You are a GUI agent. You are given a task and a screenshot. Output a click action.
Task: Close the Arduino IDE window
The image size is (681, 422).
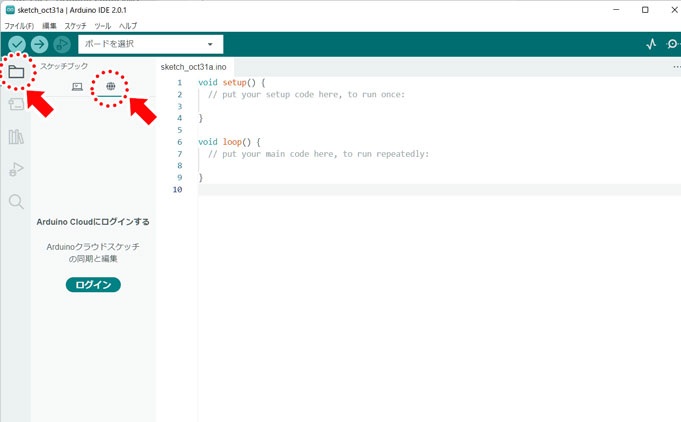point(674,10)
